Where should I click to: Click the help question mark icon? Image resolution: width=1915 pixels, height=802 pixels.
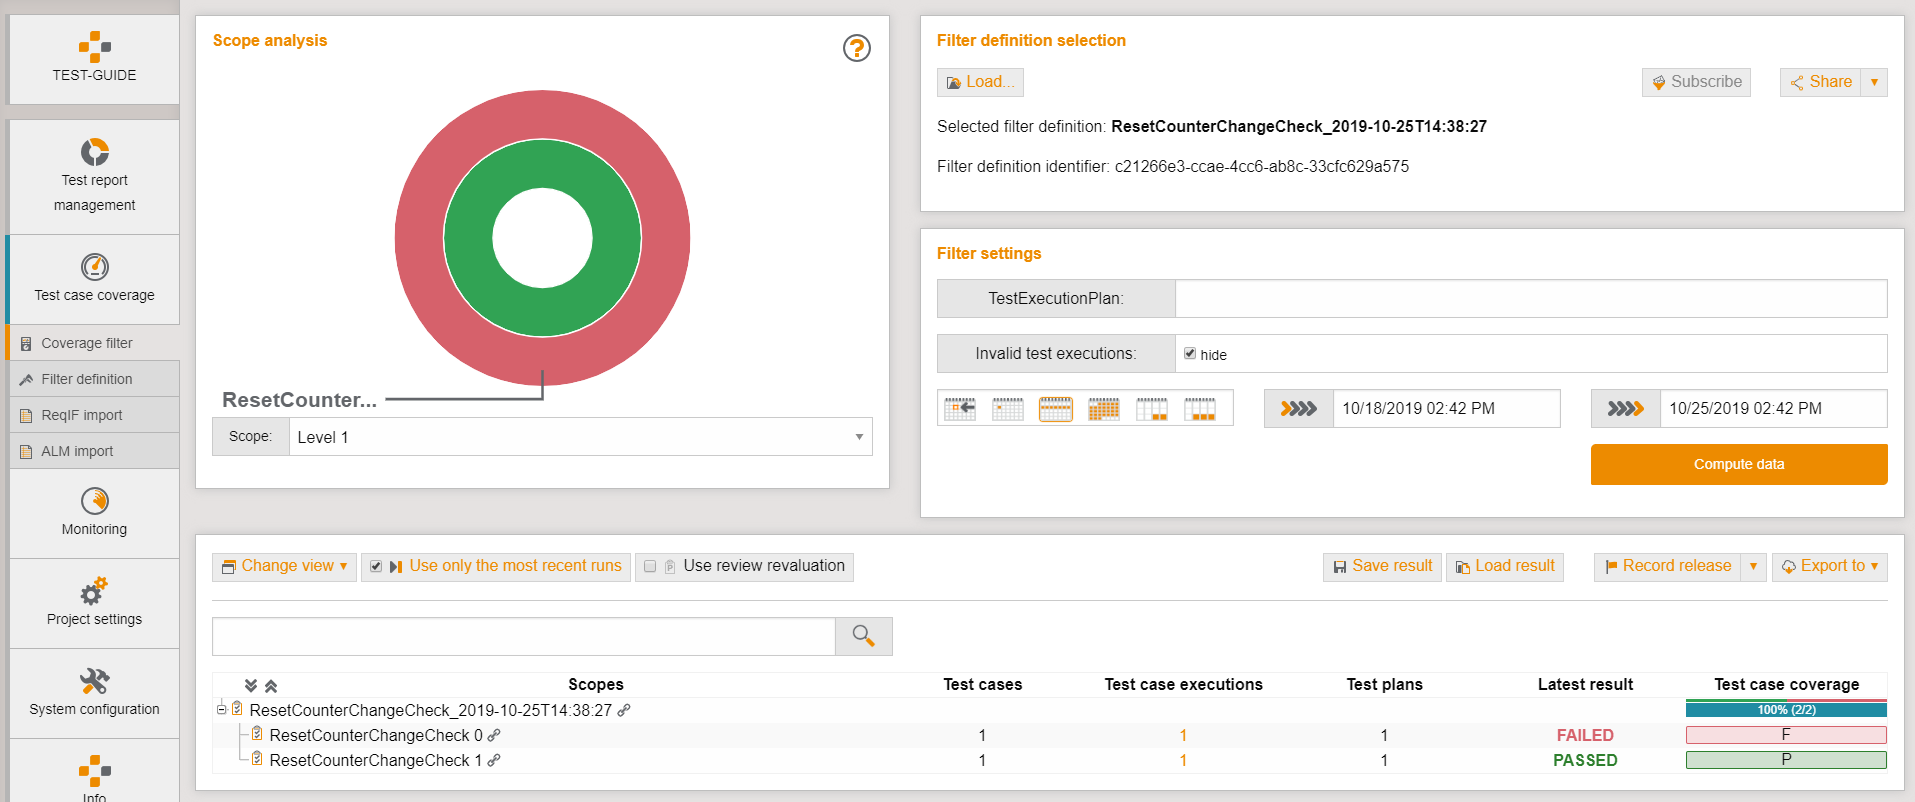856,48
